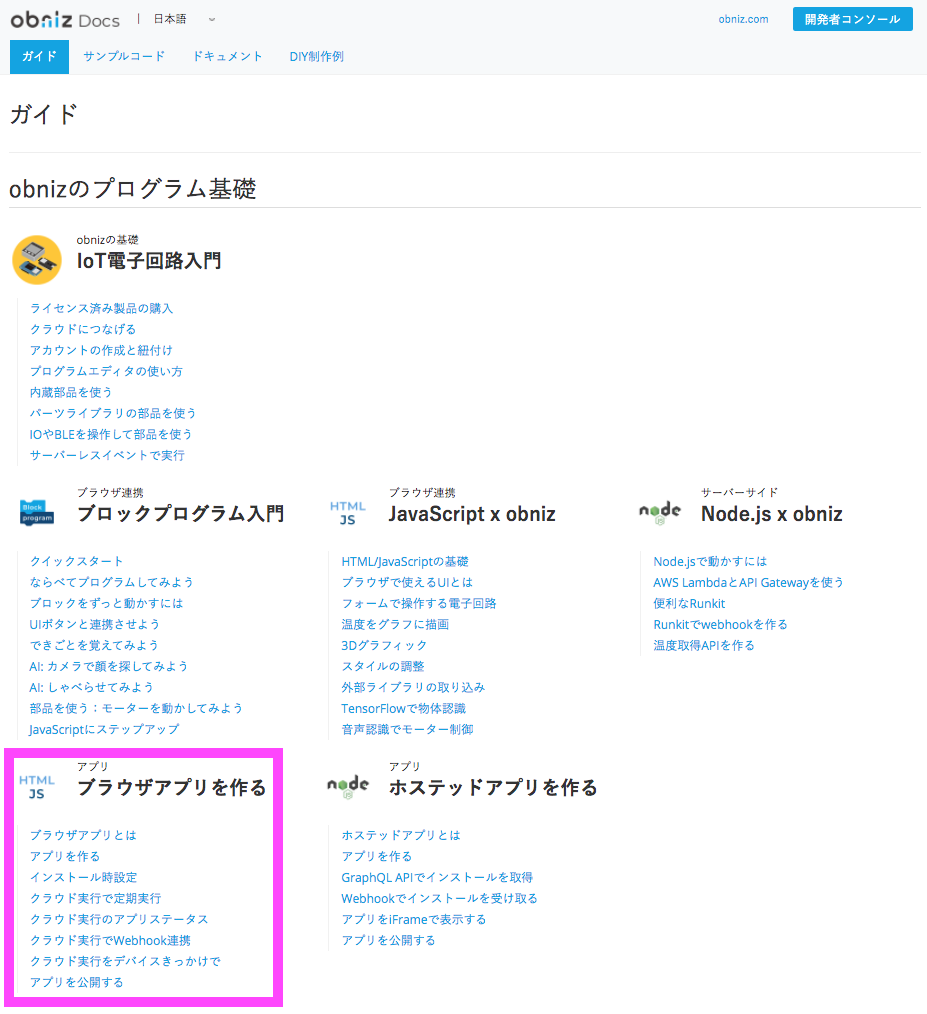The height and width of the screenshot is (1014, 927).
Task: Click the language dropdown chevron arrow
Action: (x=212, y=20)
